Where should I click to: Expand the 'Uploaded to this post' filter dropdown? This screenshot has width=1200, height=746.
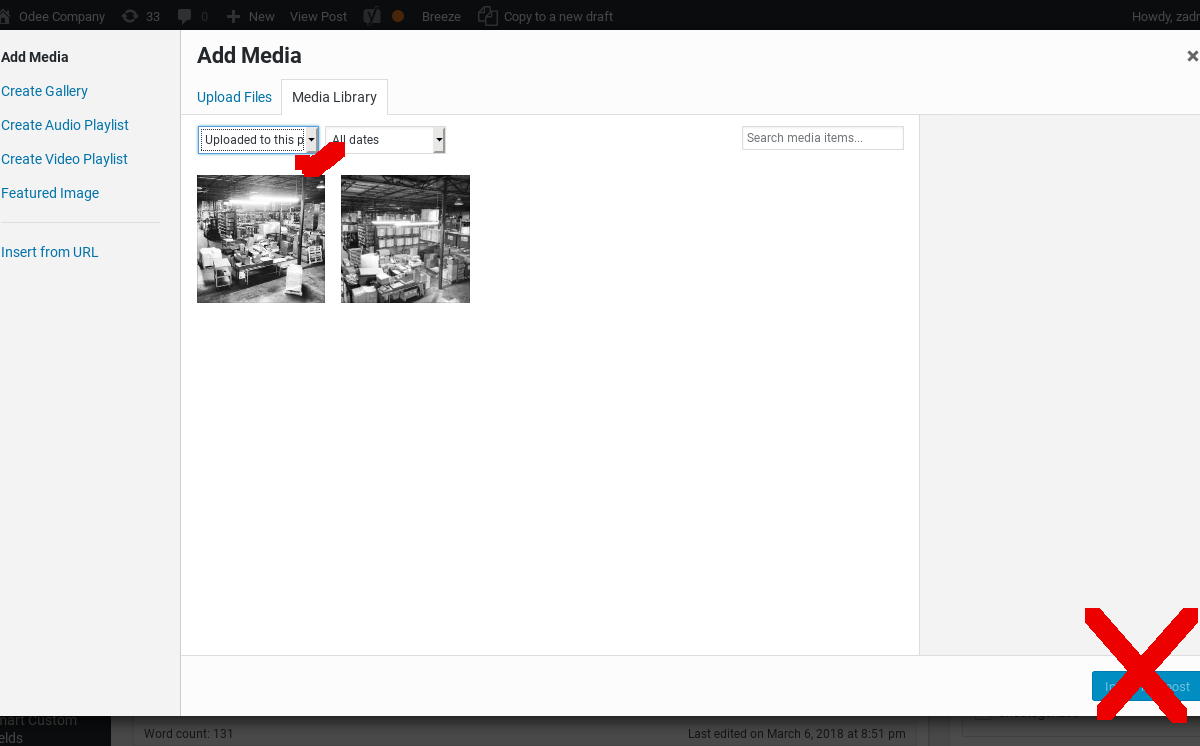point(258,140)
